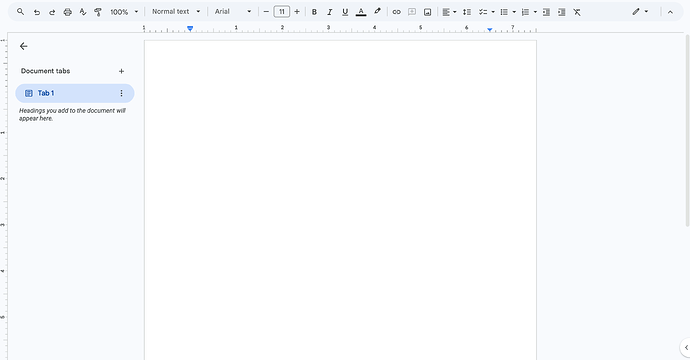The height and width of the screenshot is (360, 690).
Task: Open the highlight color marker
Action: [x=377, y=11]
